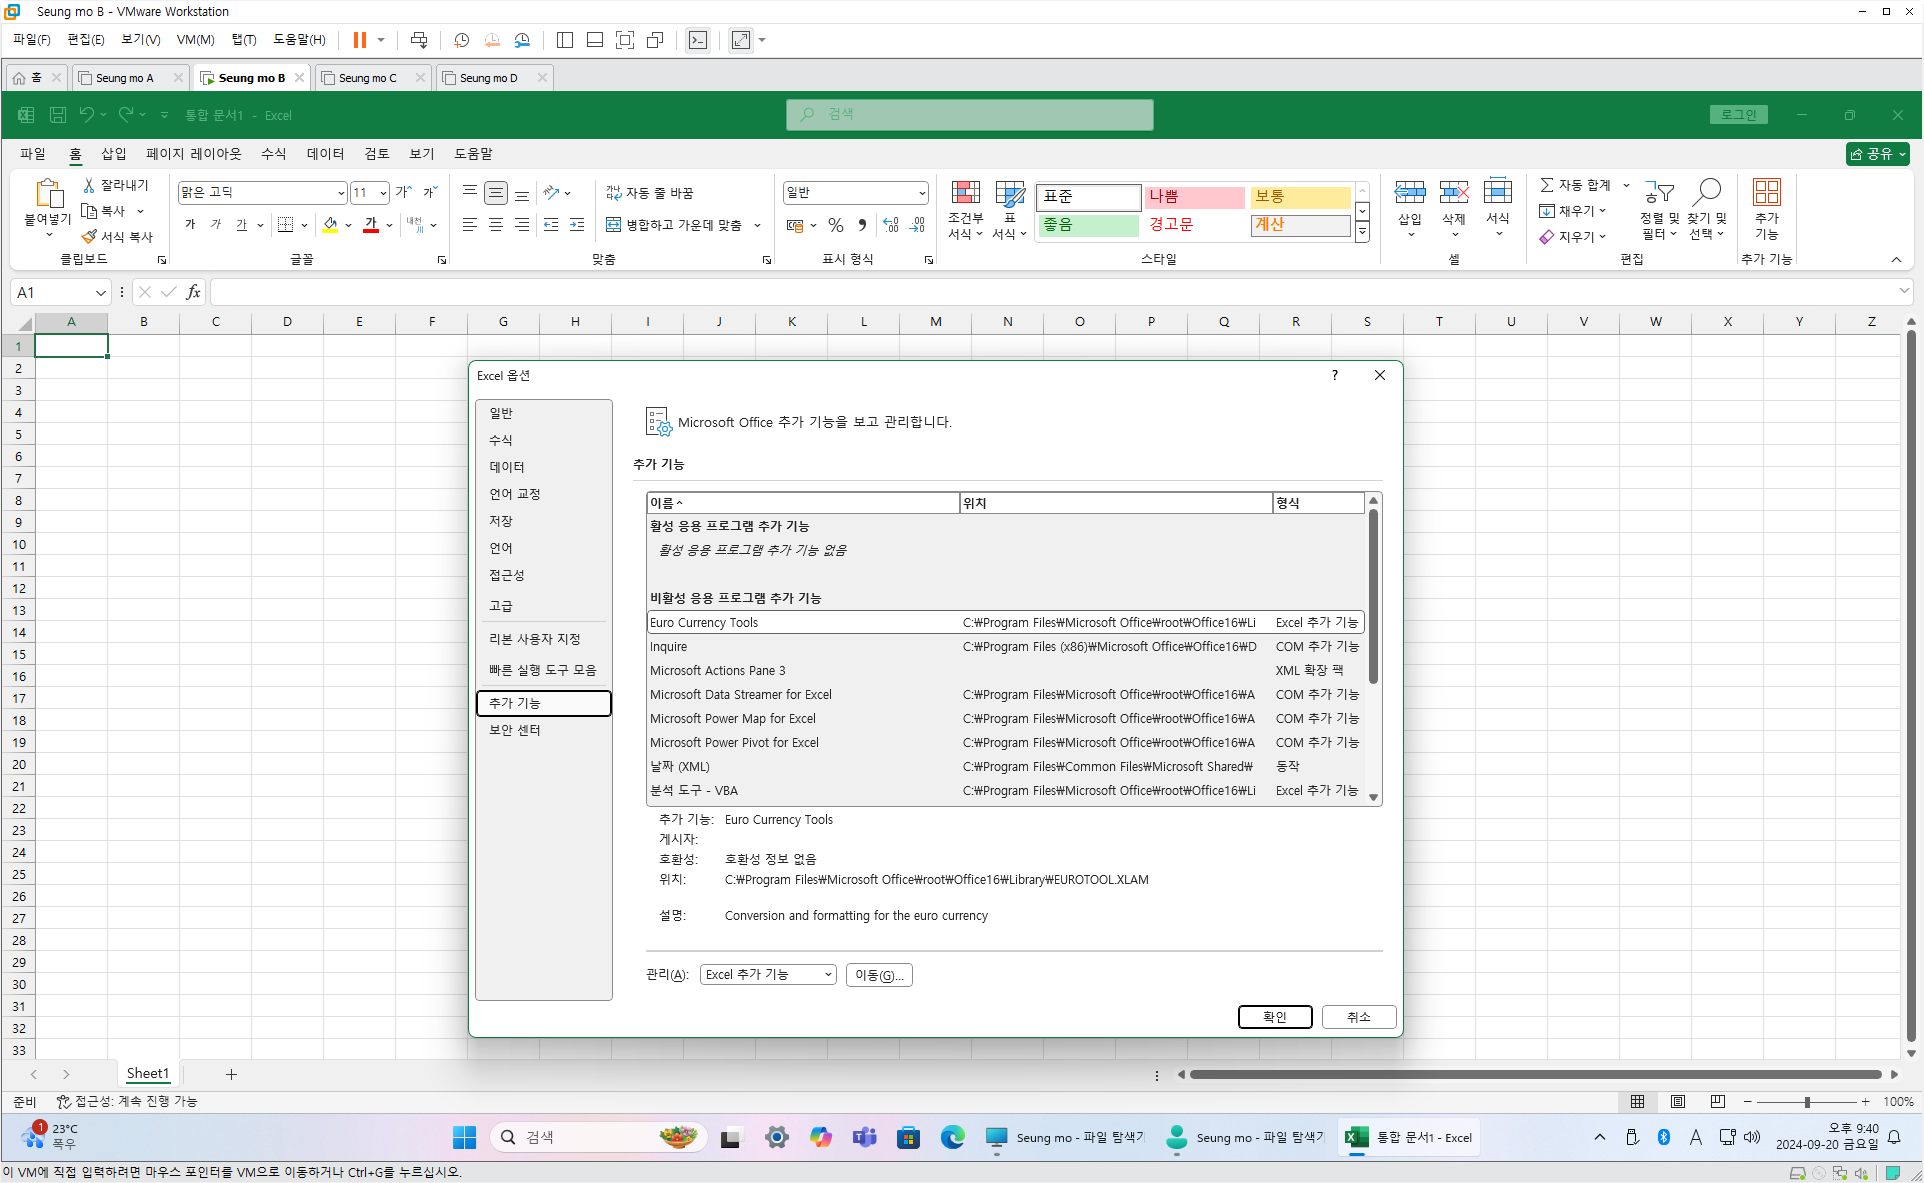Screen dimensions: 1924x1183
Task: Toggle center horizontal alignment
Action: point(496,225)
